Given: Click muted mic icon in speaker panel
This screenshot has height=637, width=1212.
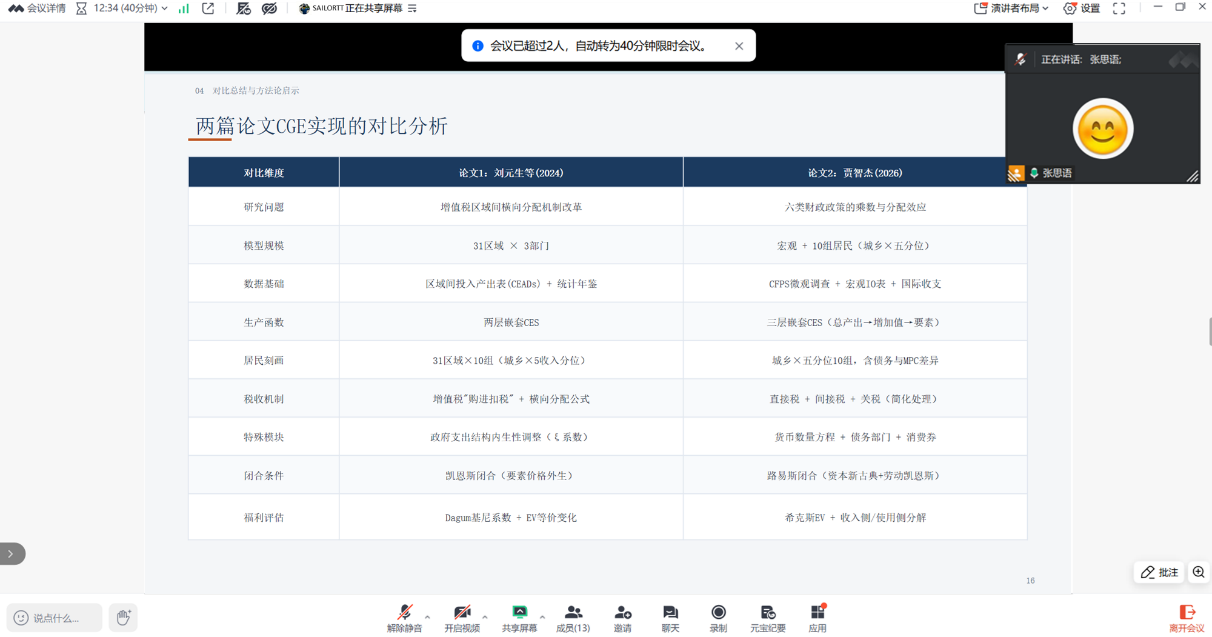Looking at the screenshot, I should pos(1021,59).
